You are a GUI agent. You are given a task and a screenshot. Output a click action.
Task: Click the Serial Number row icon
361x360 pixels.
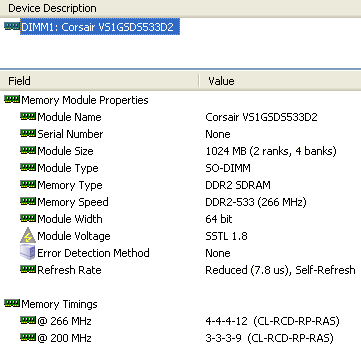[28, 133]
